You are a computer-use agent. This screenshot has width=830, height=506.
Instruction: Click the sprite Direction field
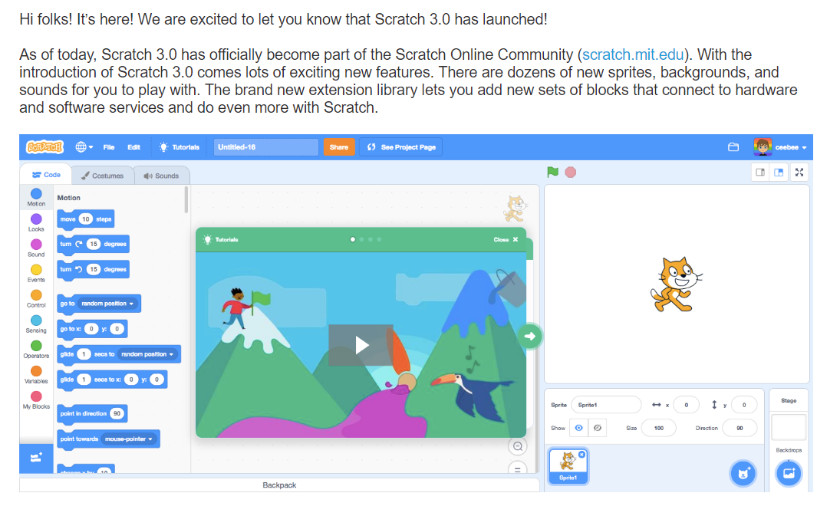pyautogui.click(x=739, y=428)
